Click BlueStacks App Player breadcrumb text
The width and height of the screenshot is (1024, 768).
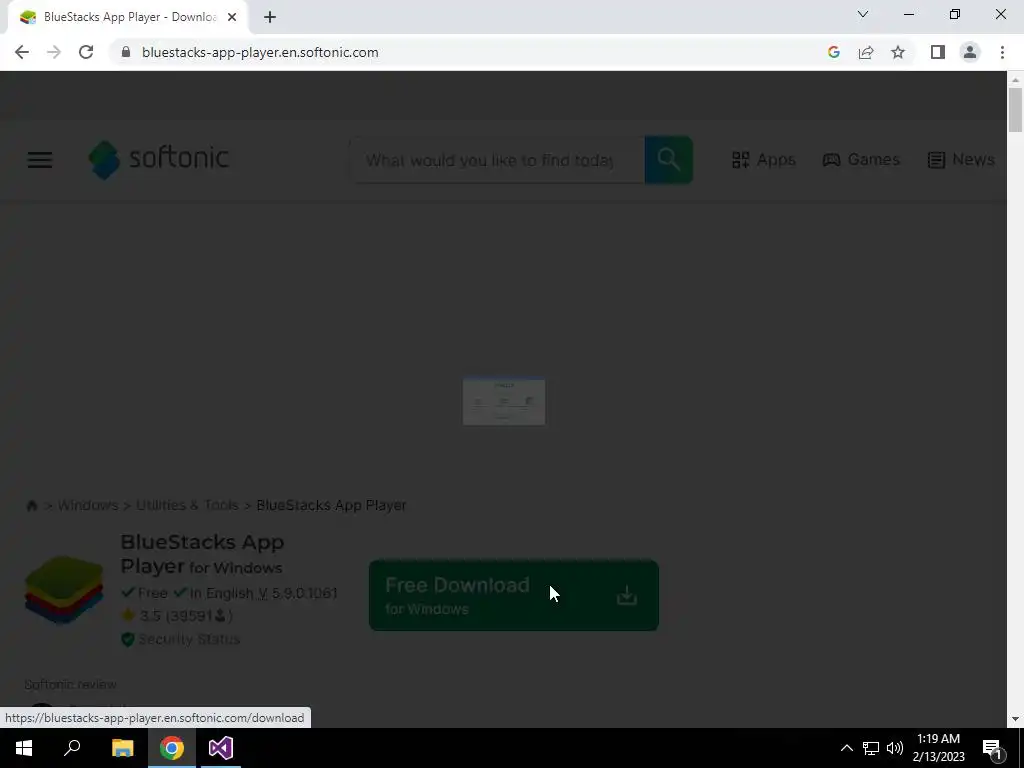[x=331, y=505]
